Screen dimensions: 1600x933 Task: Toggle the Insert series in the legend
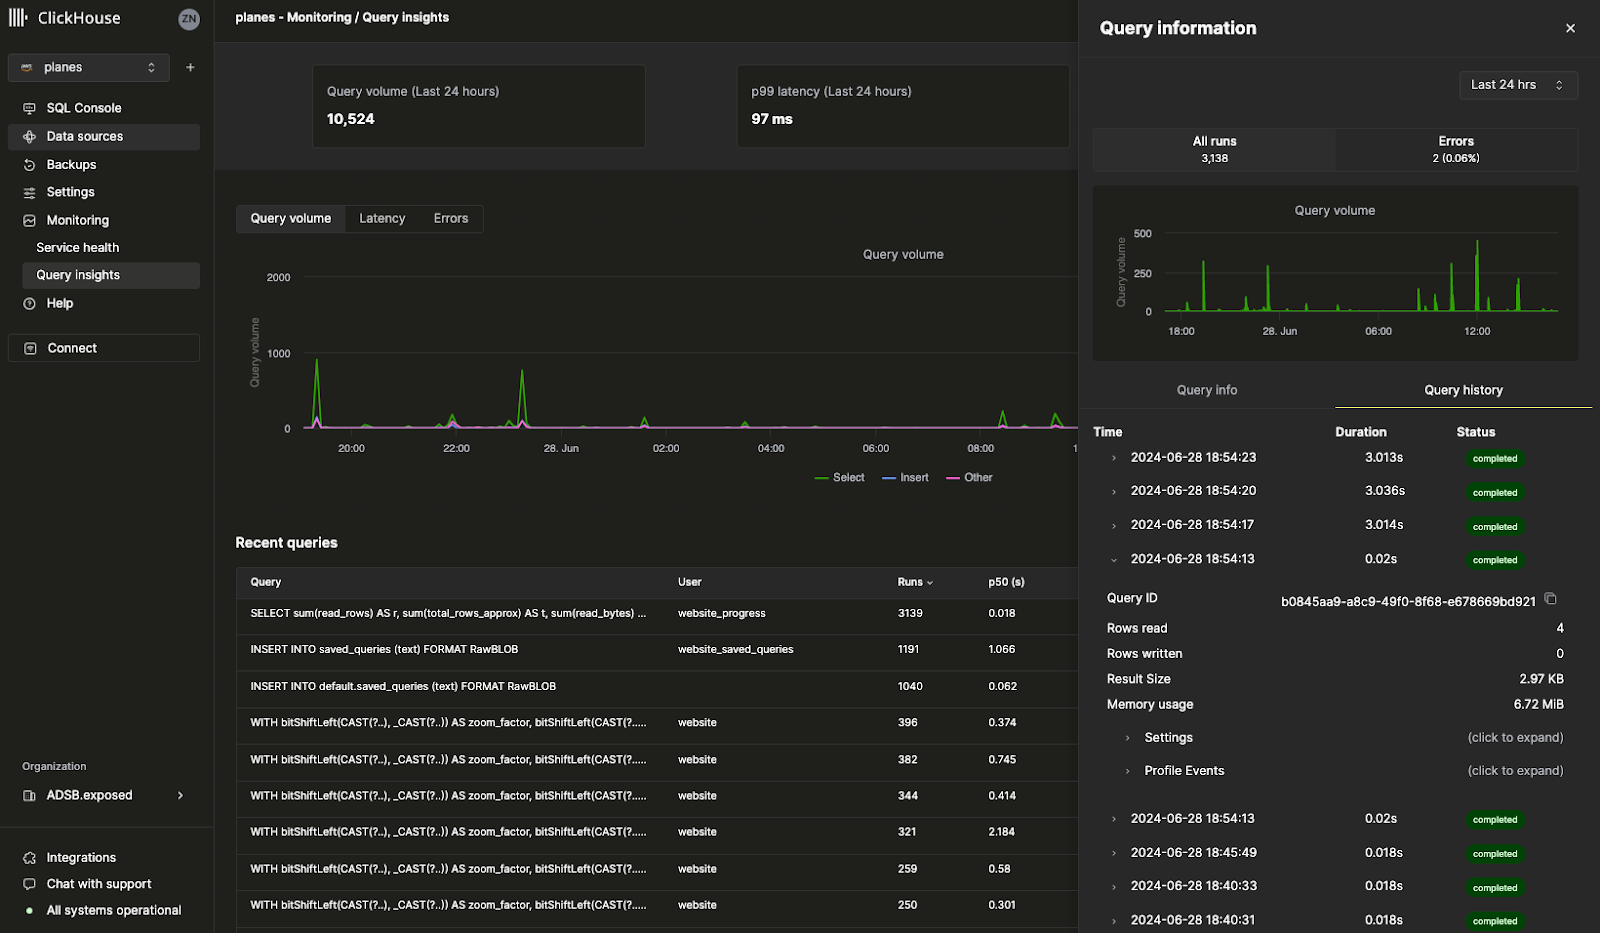(905, 477)
